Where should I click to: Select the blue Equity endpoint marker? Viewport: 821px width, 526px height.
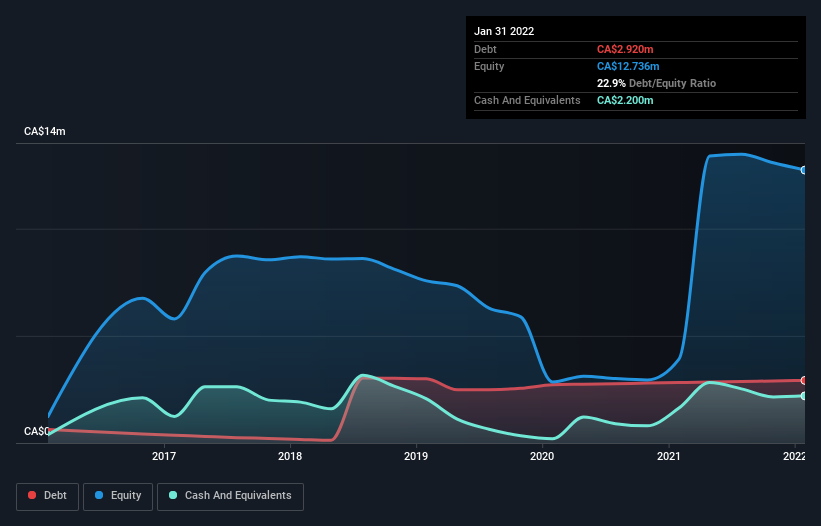804,170
